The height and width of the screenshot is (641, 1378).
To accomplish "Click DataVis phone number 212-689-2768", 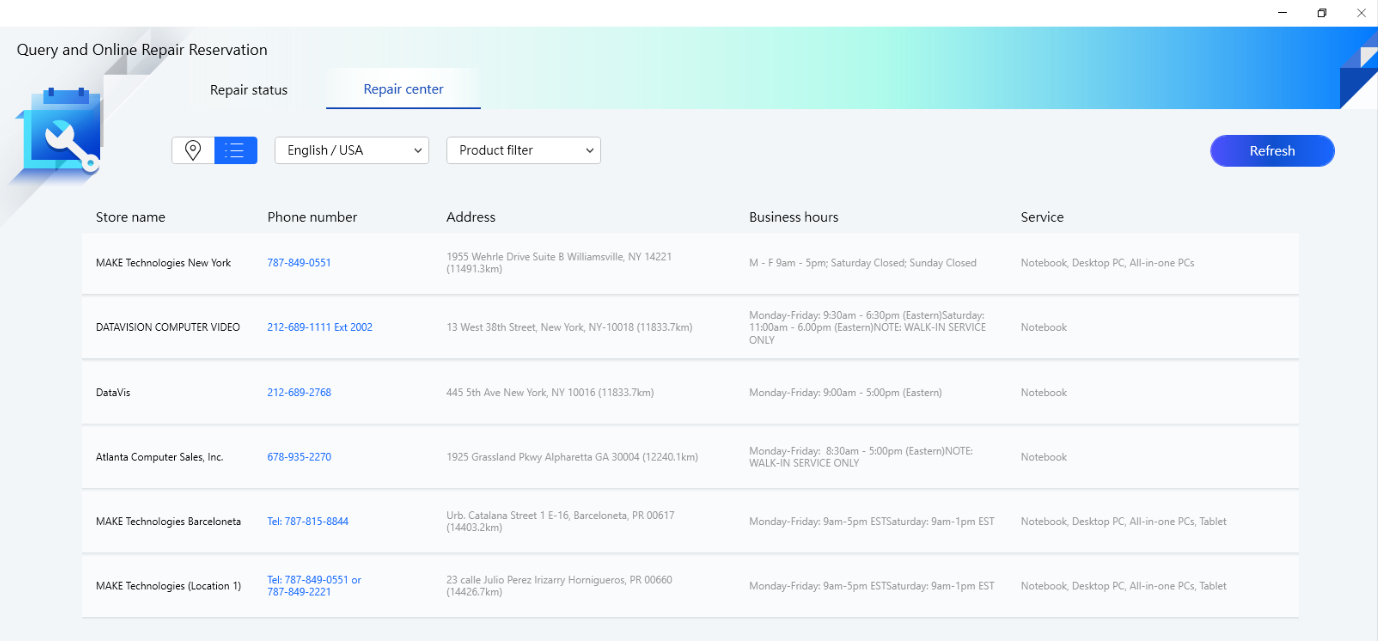I will 299,392.
